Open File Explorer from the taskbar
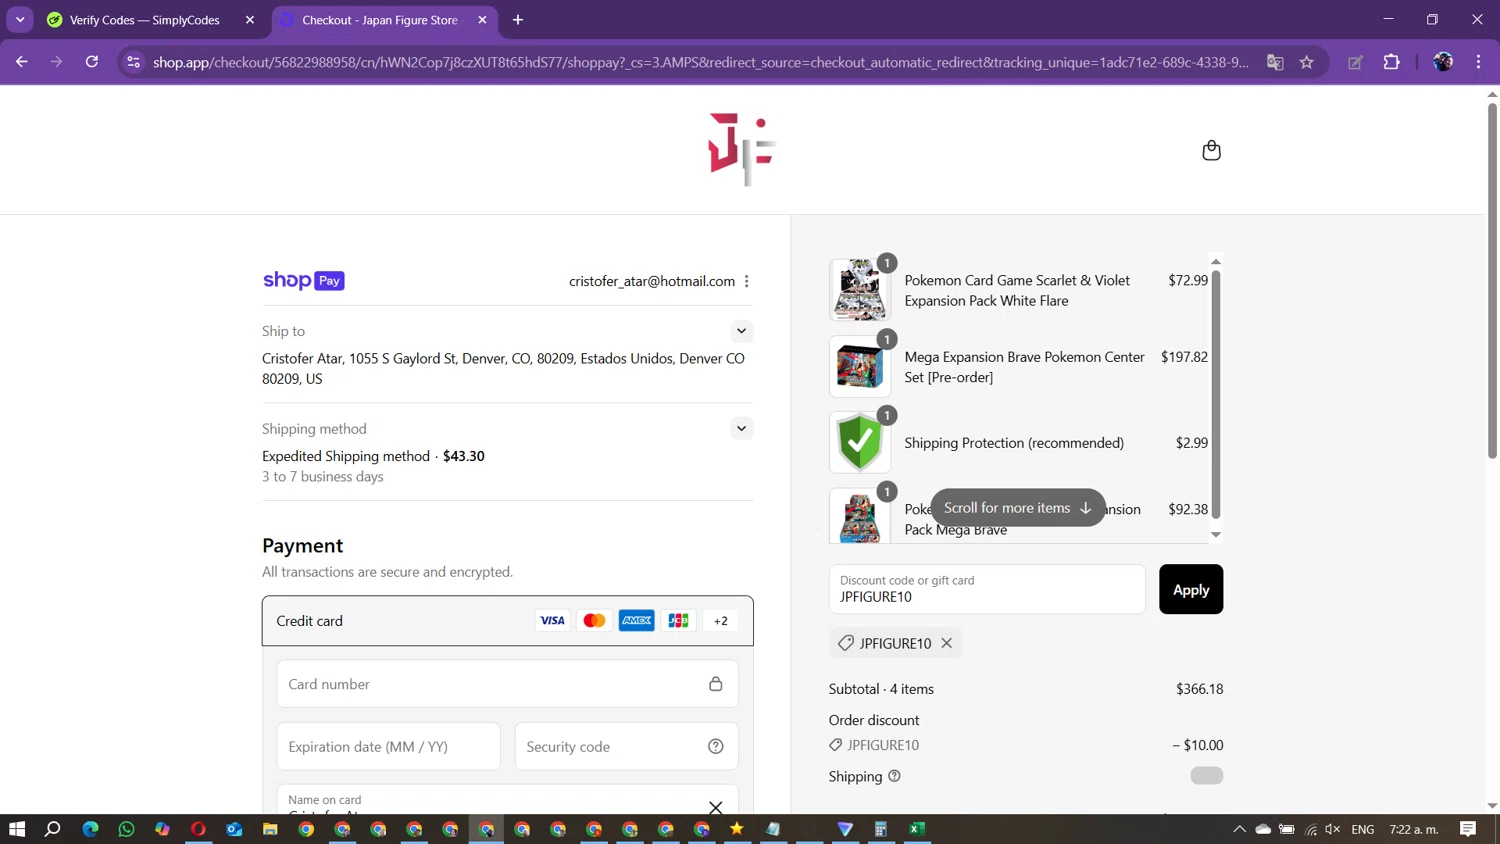This screenshot has height=844, width=1500. [x=270, y=829]
